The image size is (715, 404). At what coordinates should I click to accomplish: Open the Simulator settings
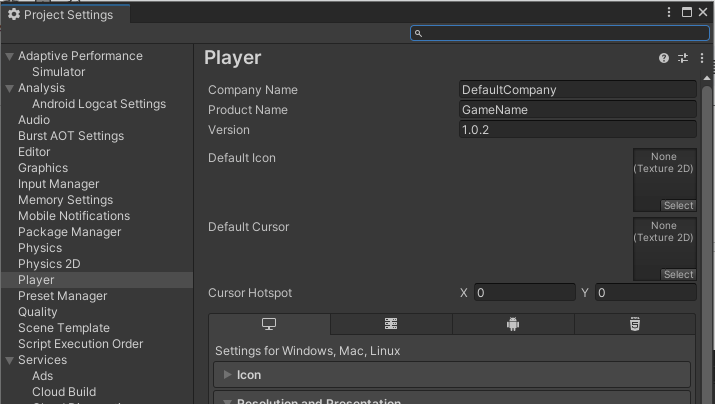point(58,72)
